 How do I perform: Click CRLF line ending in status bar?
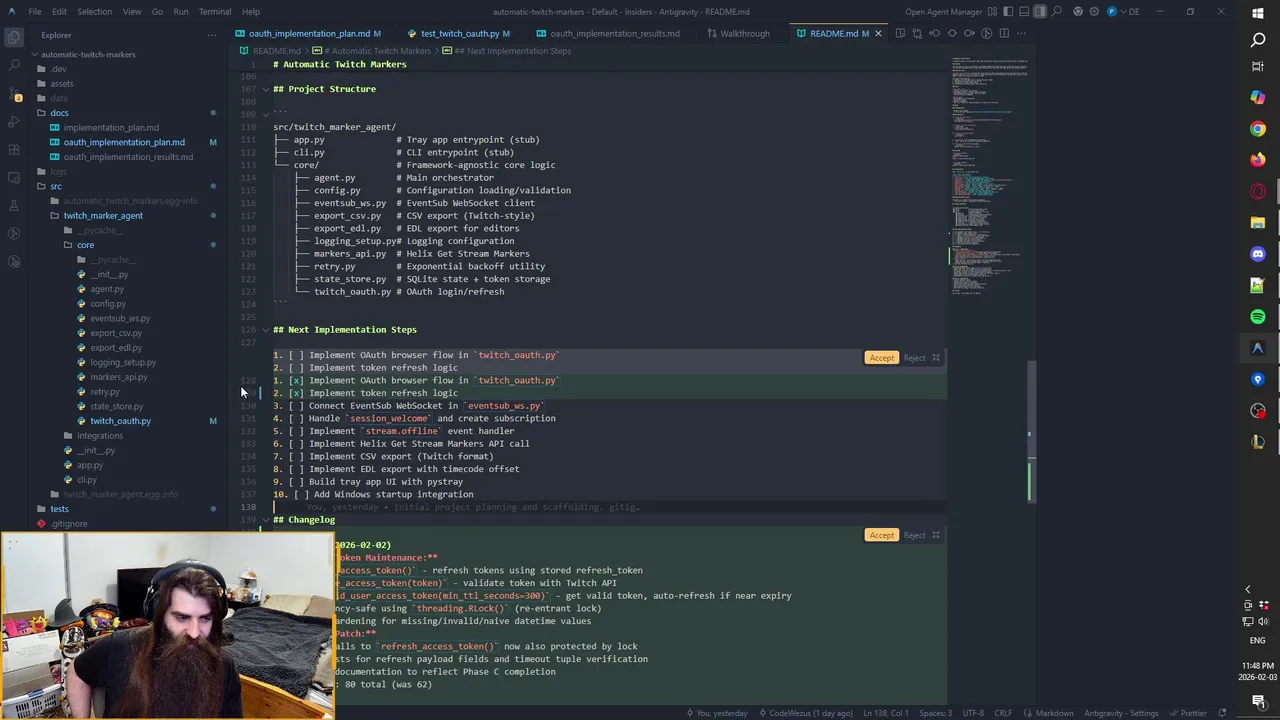1002,713
